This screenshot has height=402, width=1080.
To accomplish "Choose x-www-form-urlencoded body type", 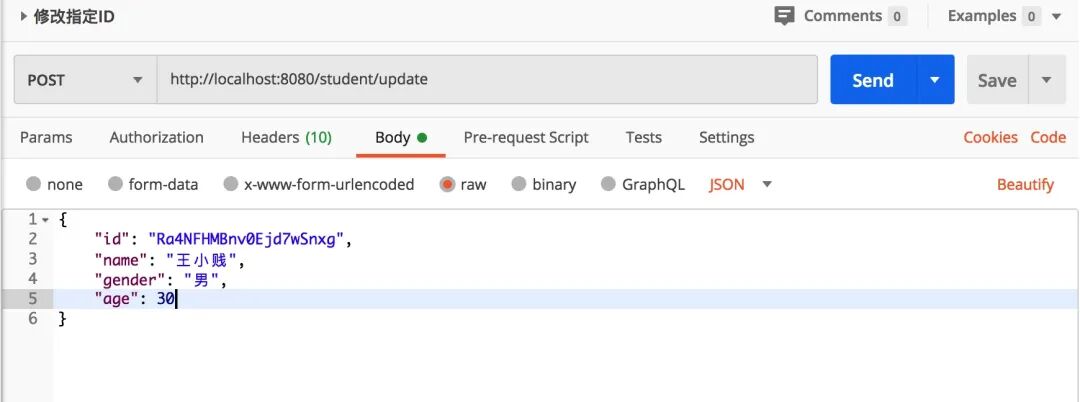I will click(232, 184).
